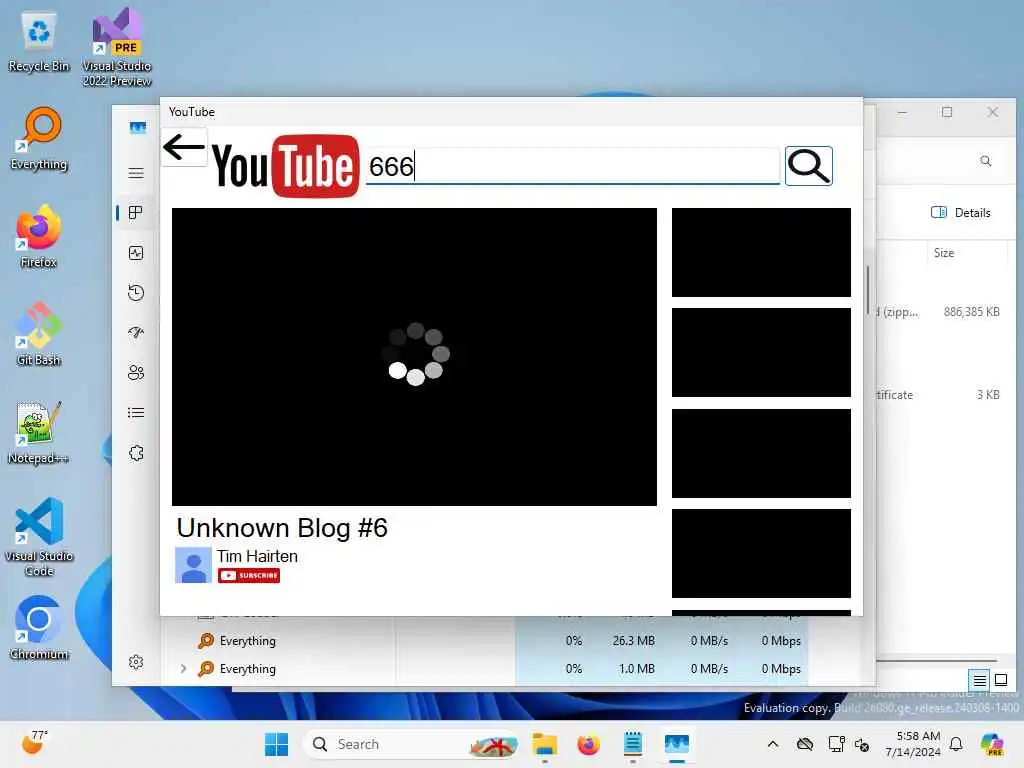1024x768 pixels.
Task: Select Everything desktop shortcut
Action: pos(39,139)
